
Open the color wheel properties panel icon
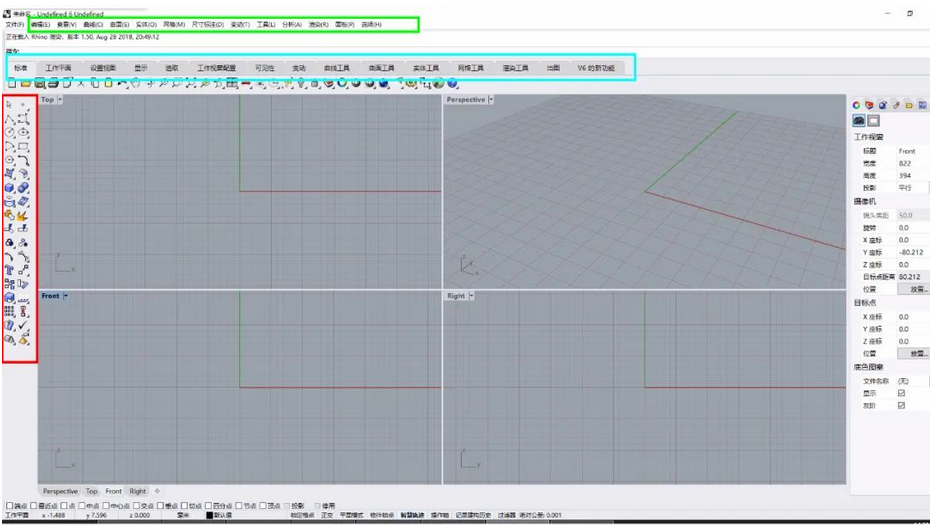[x=856, y=105]
